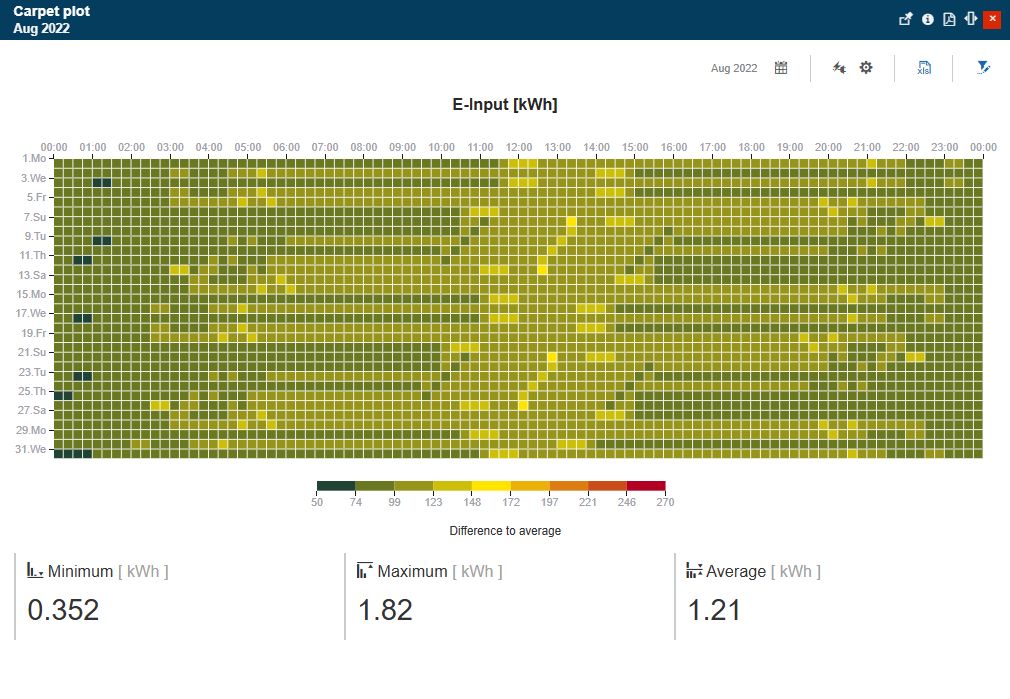Click the Average value 1.21
The height and width of the screenshot is (699, 1010).
click(714, 610)
